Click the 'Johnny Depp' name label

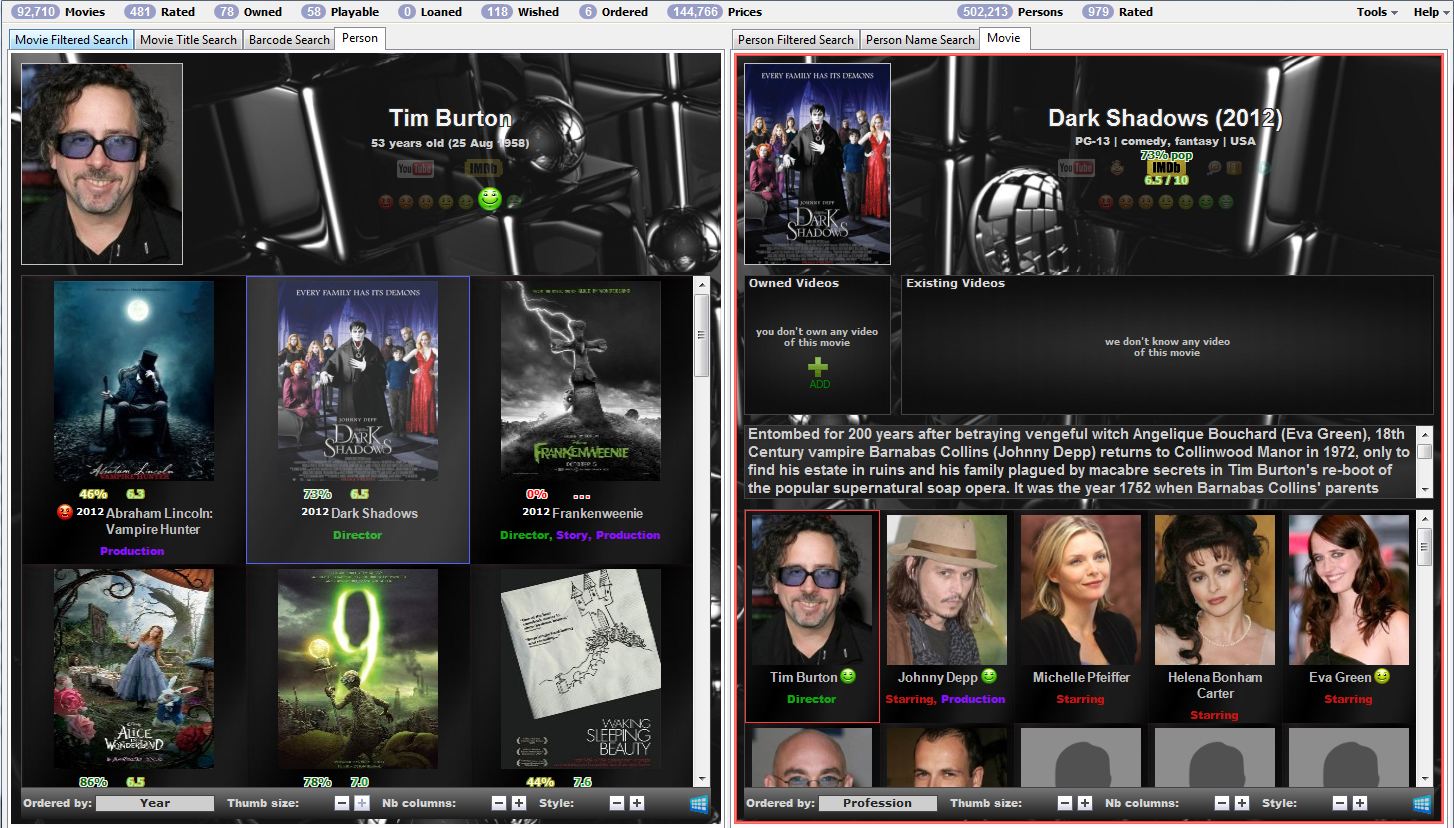point(938,677)
